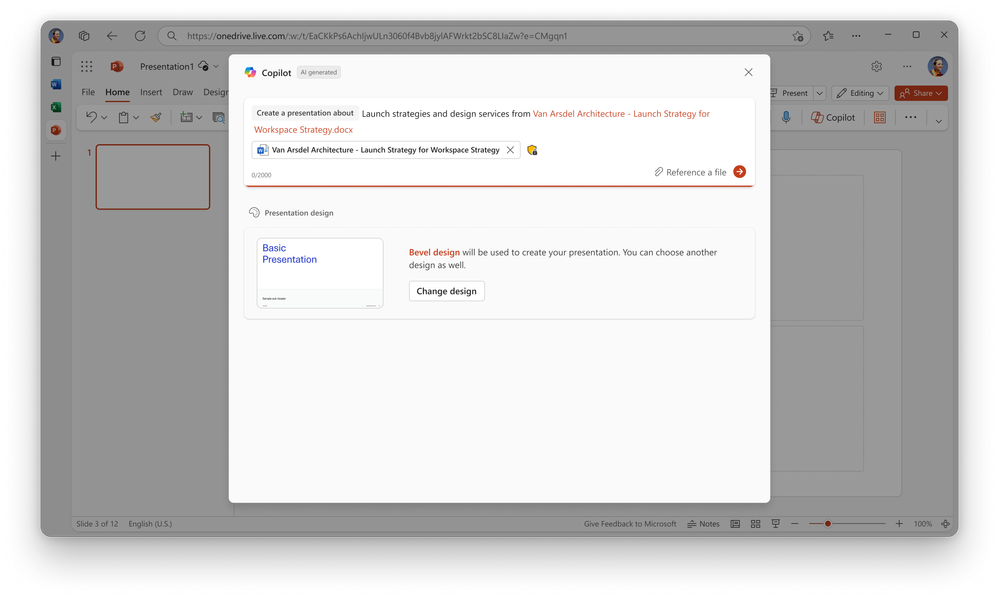The height and width of the screenshot is (598, 999).
Task: Click the browser workspaces icon
Action: tap(84, 36)
